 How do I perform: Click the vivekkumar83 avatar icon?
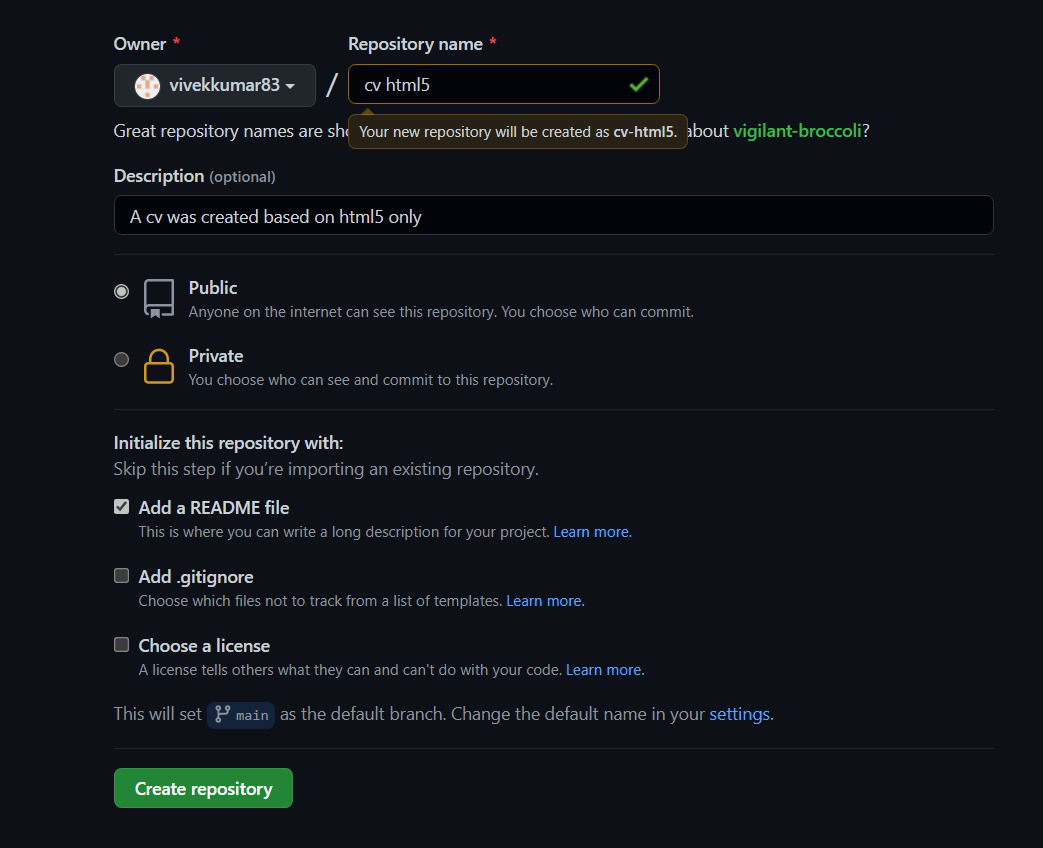pos(147,86)
